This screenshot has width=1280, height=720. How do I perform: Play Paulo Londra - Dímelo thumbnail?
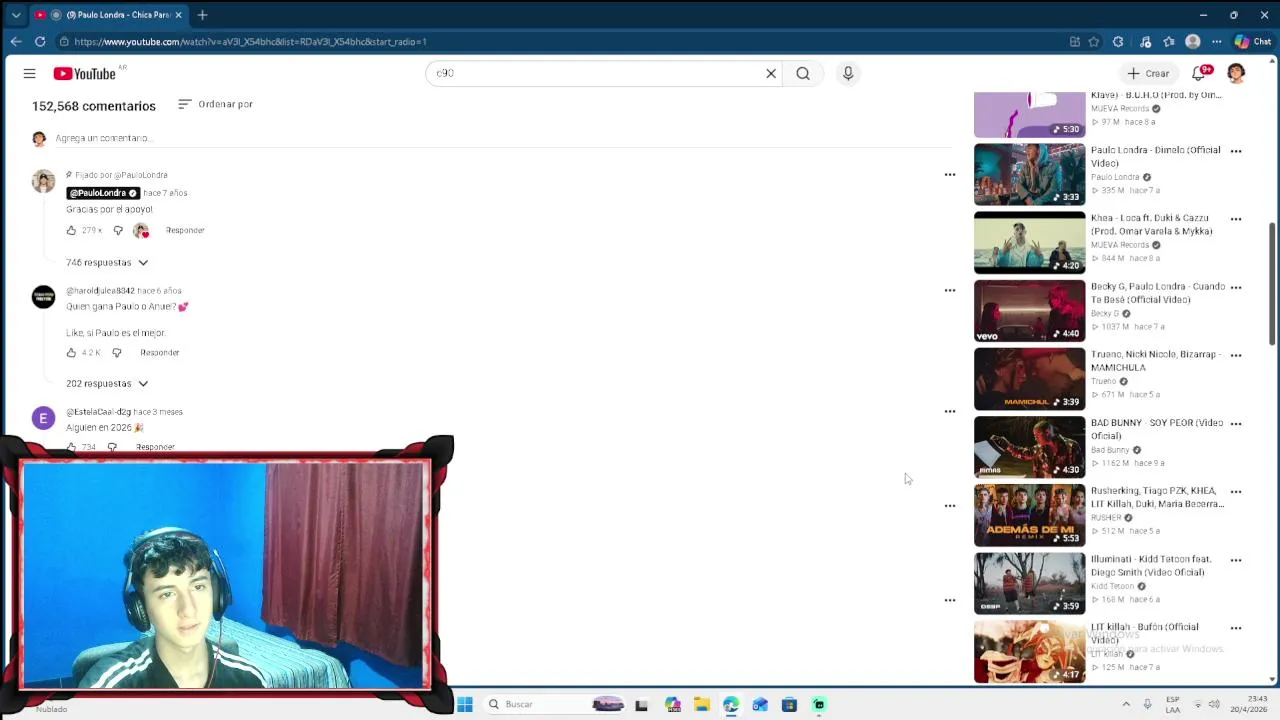pos(1029,174)
